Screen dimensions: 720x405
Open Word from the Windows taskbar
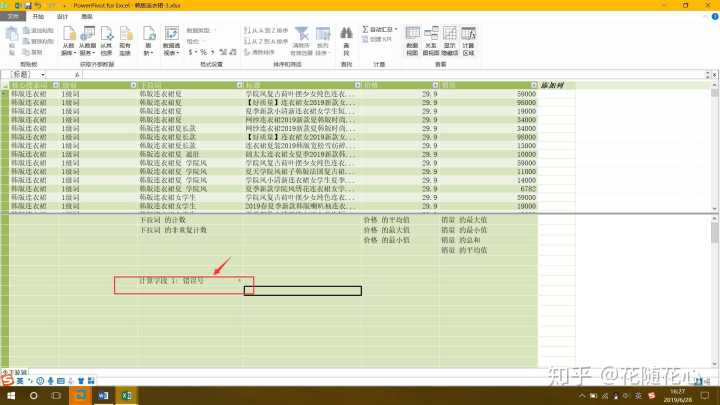(104, 396)
